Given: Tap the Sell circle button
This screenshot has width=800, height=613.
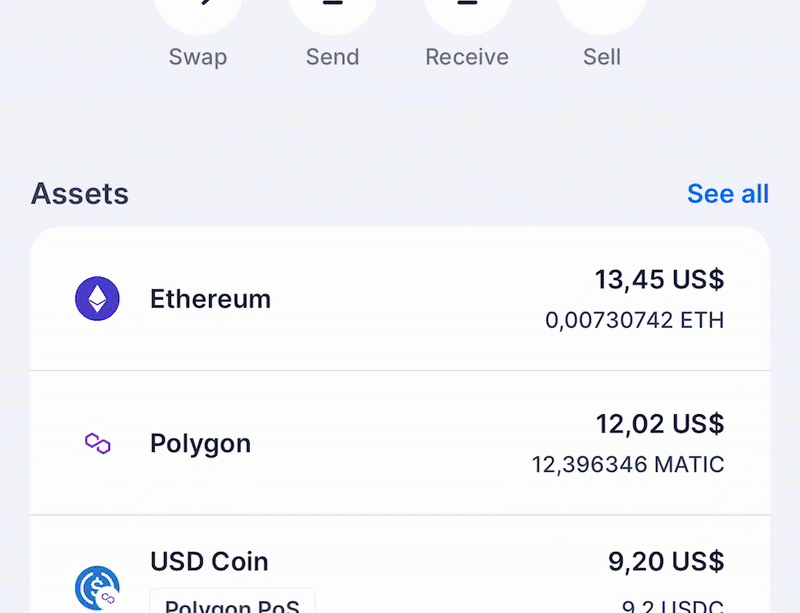Looking at the screenshot, I should click(x=602, y=12).
